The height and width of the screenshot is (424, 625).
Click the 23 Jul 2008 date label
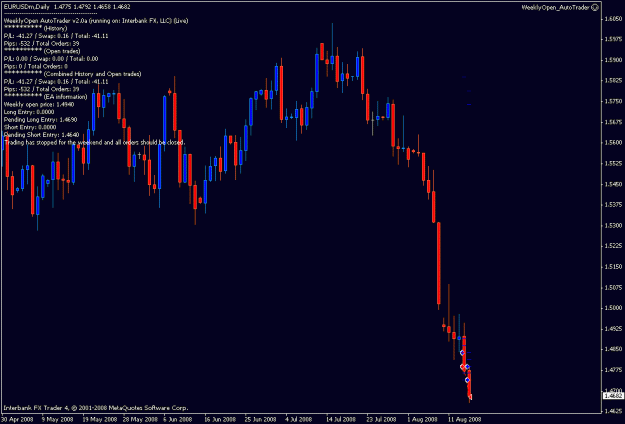click(x=381, y=420)
